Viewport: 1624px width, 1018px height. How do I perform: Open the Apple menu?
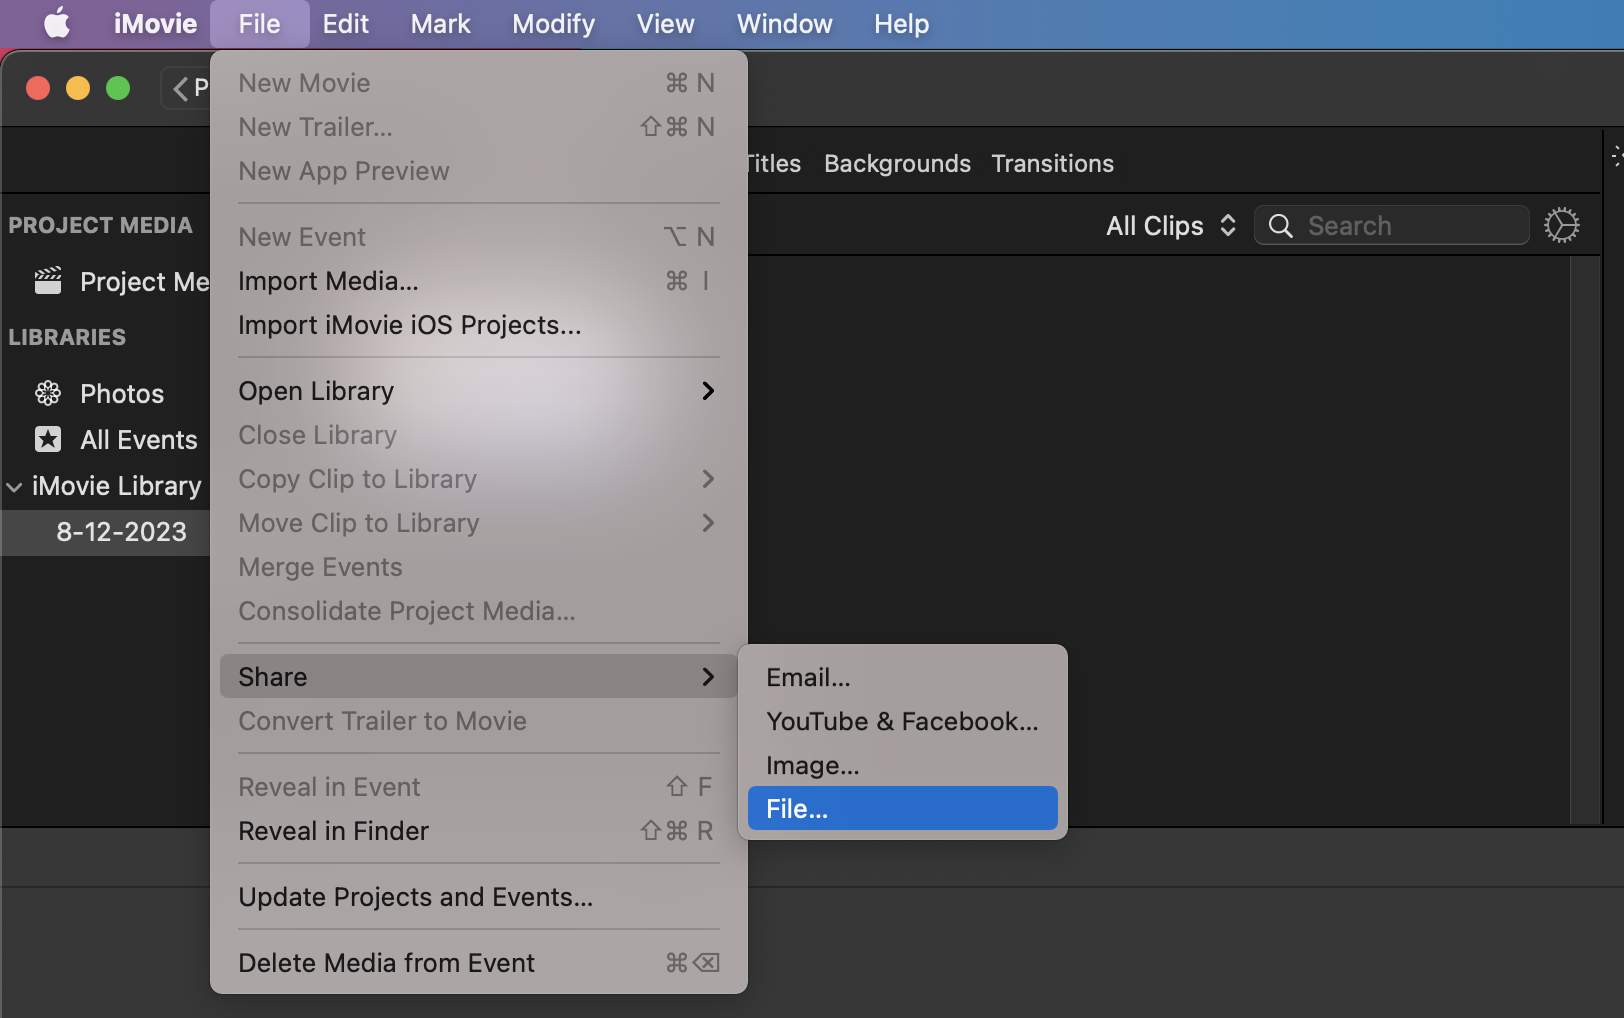coord(57,23)
